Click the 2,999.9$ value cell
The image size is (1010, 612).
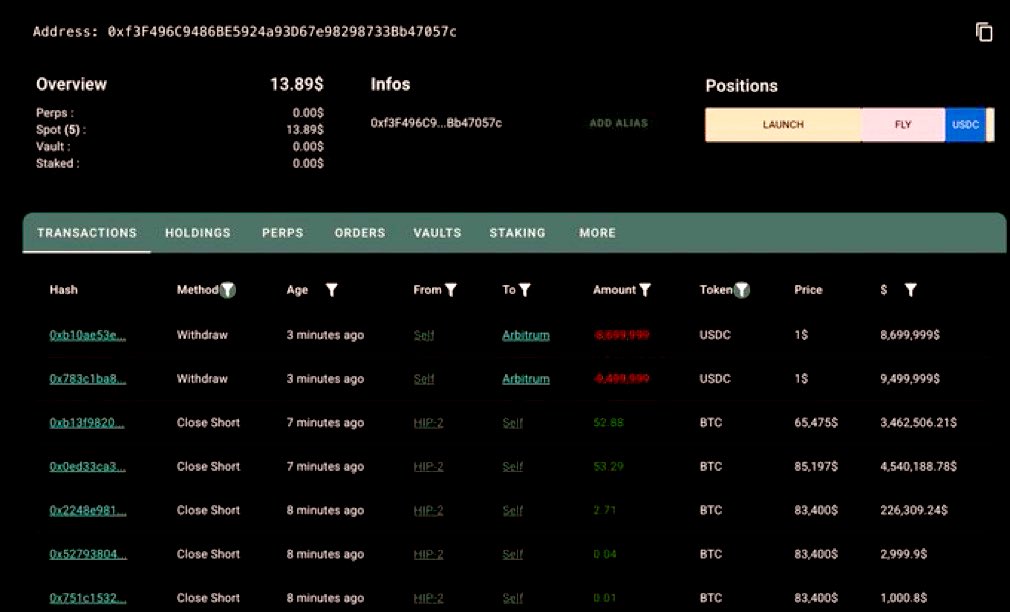[x=904, y=554]
